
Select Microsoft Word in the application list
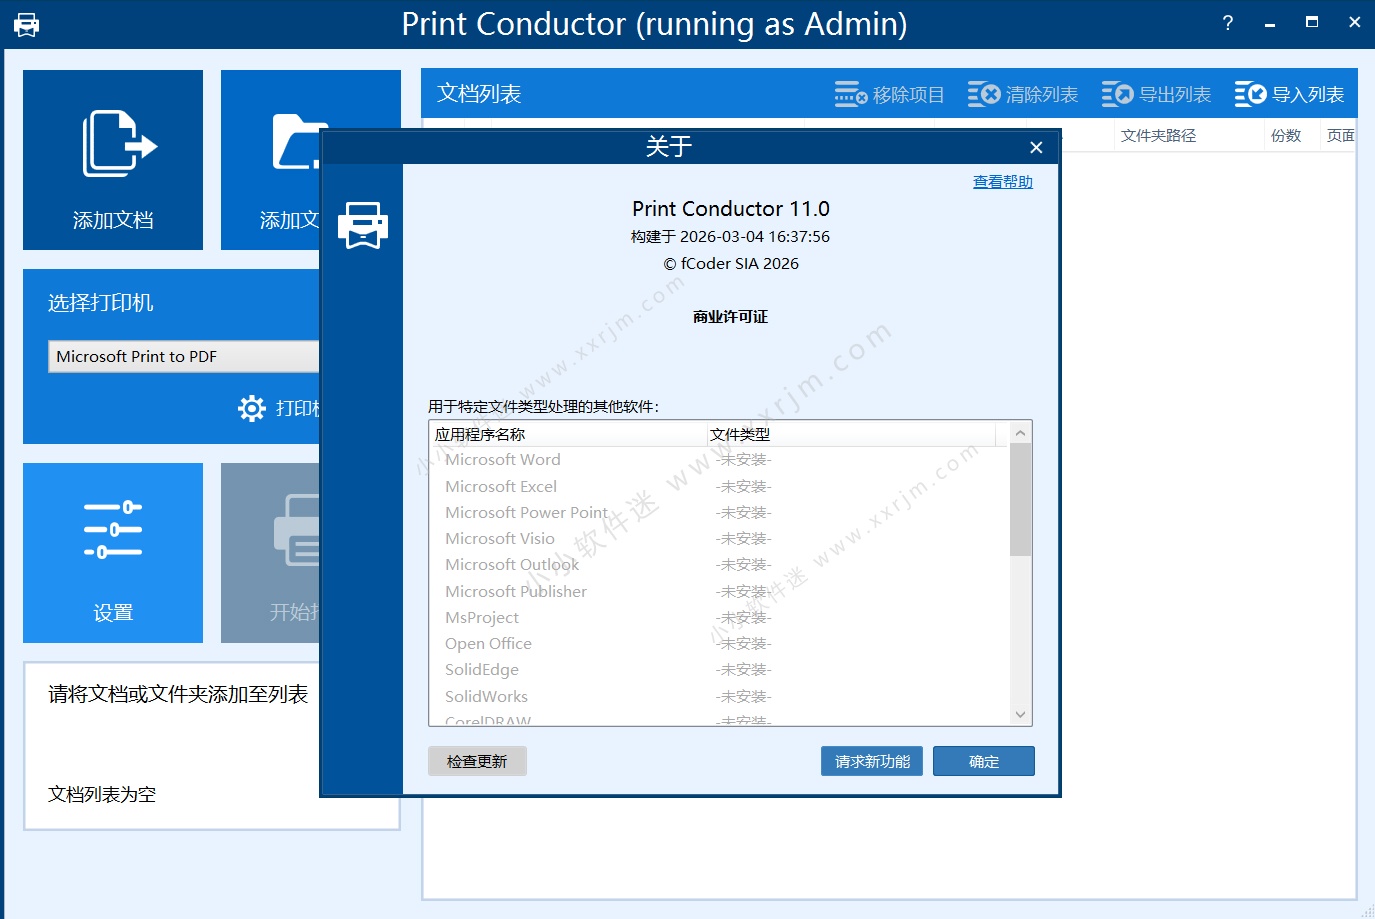tap(503, 459)
